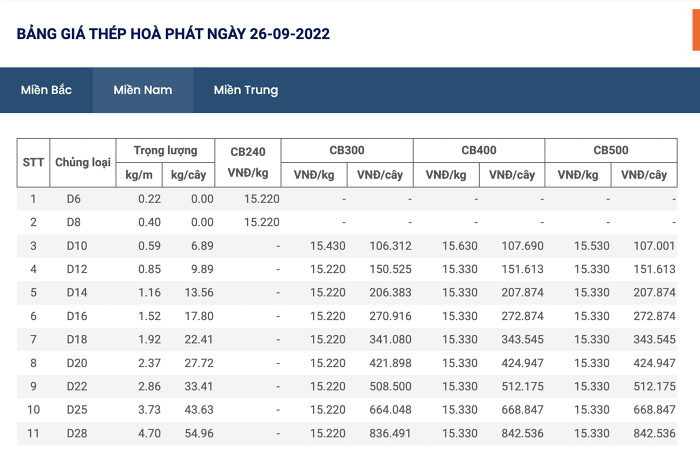Click the value 836.491 in row D28

coord(390,433)
